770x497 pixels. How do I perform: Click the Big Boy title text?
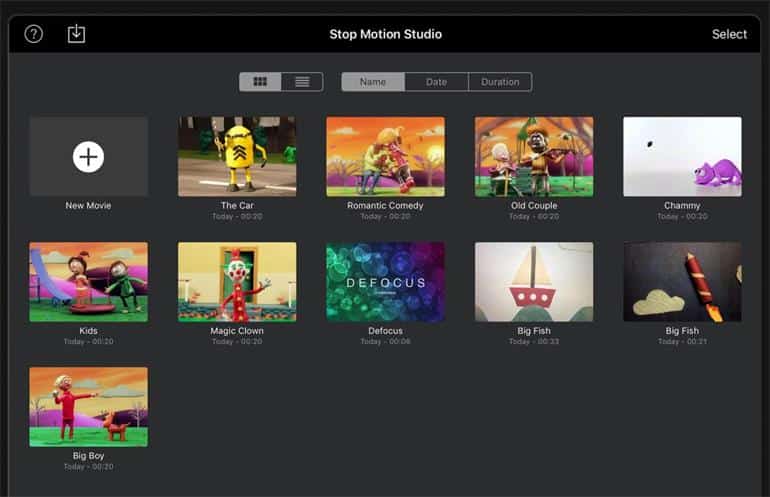coord(88,456)
